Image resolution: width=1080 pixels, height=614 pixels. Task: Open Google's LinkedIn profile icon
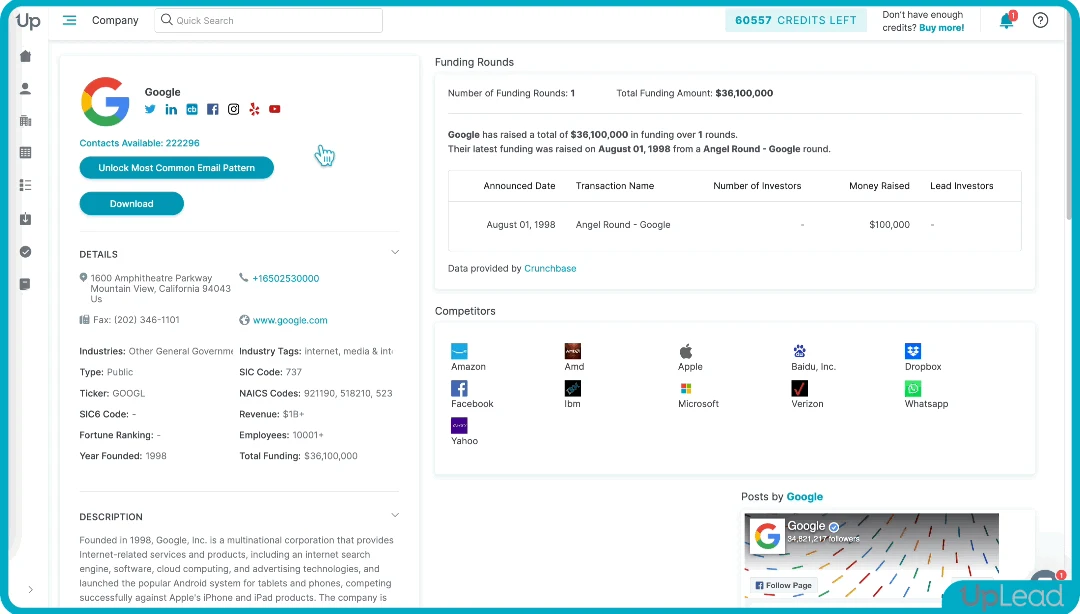point(171,109)
